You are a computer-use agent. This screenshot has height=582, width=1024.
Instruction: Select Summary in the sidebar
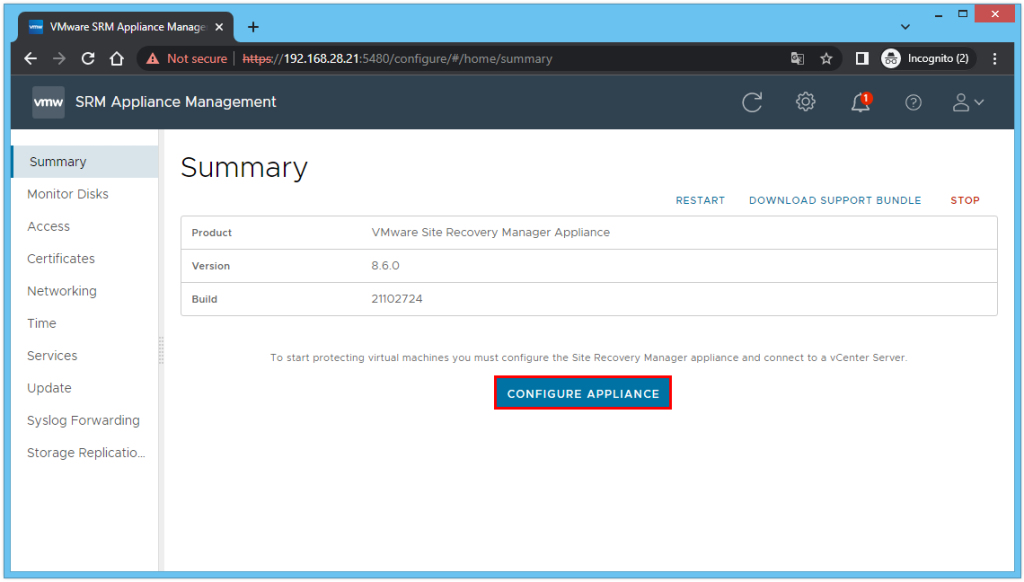[x=85, y=162]
